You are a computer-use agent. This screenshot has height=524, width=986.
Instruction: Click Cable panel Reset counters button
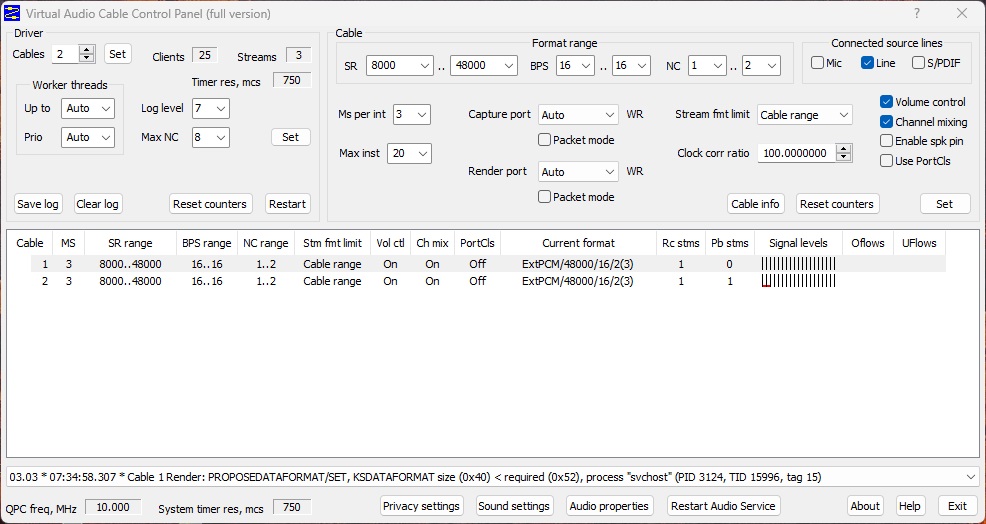tap(837, 204)
